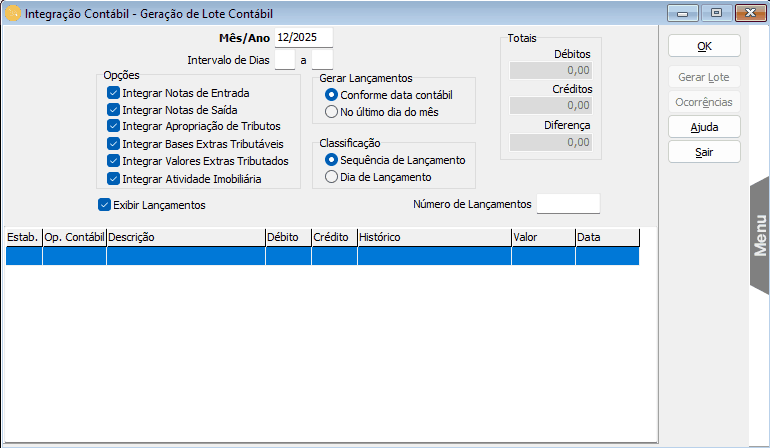Uncheck Integrar Valores Extras Tributados
770x448 pixels.
coord(113,161)
